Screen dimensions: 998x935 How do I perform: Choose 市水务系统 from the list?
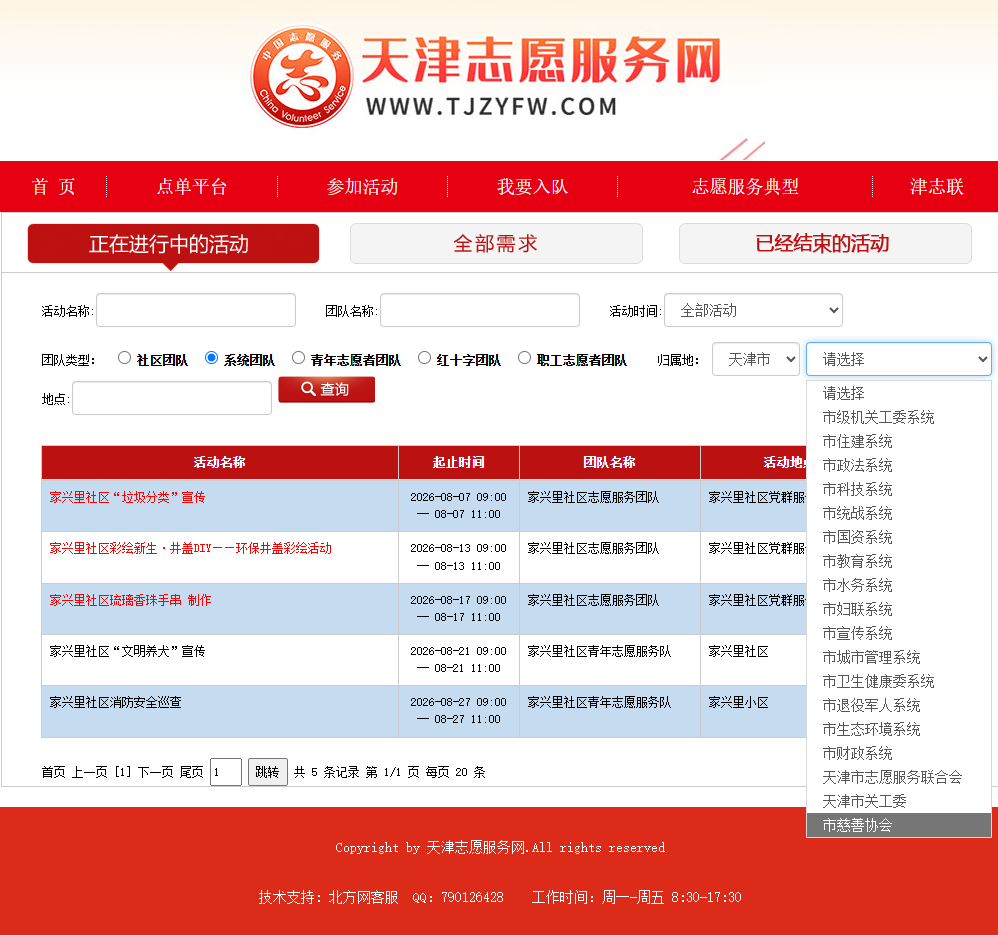[x=899, y=586]
